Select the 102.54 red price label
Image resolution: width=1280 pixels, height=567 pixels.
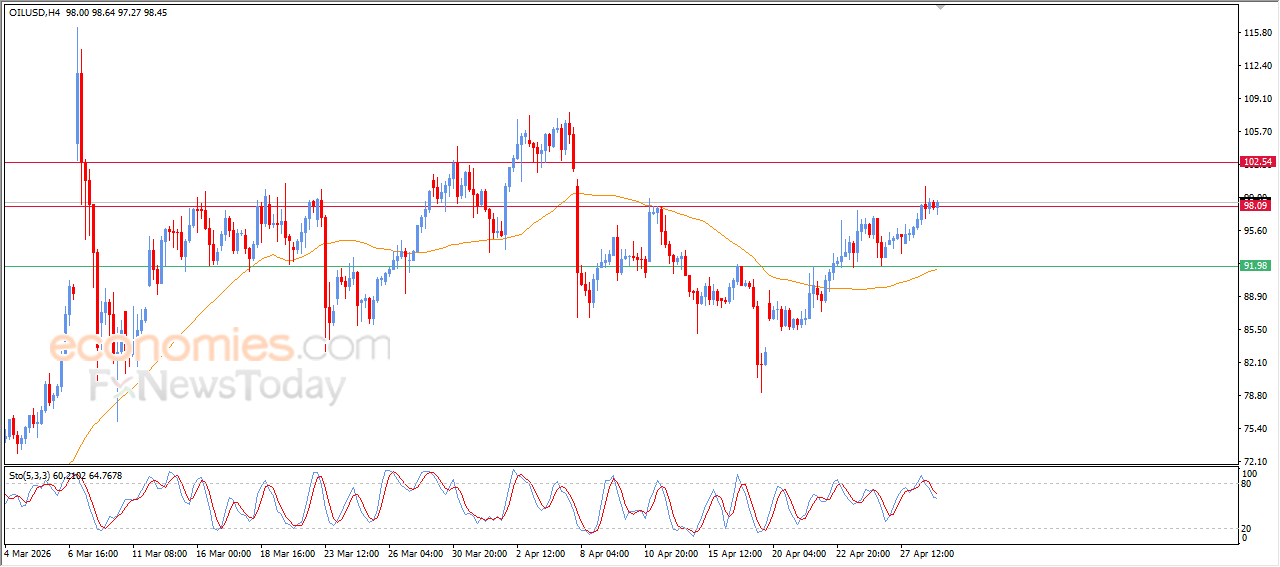(x=1256, y=162)
